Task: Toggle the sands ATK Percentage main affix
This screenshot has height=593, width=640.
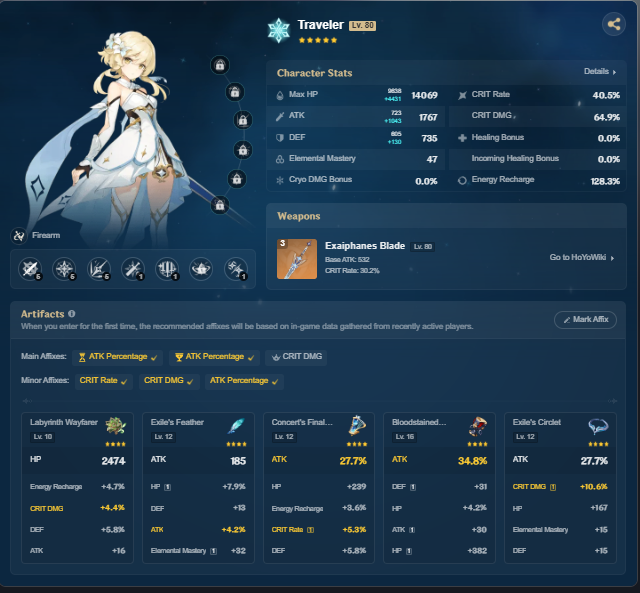Action: pyautogui.click(x=118, y=357)
